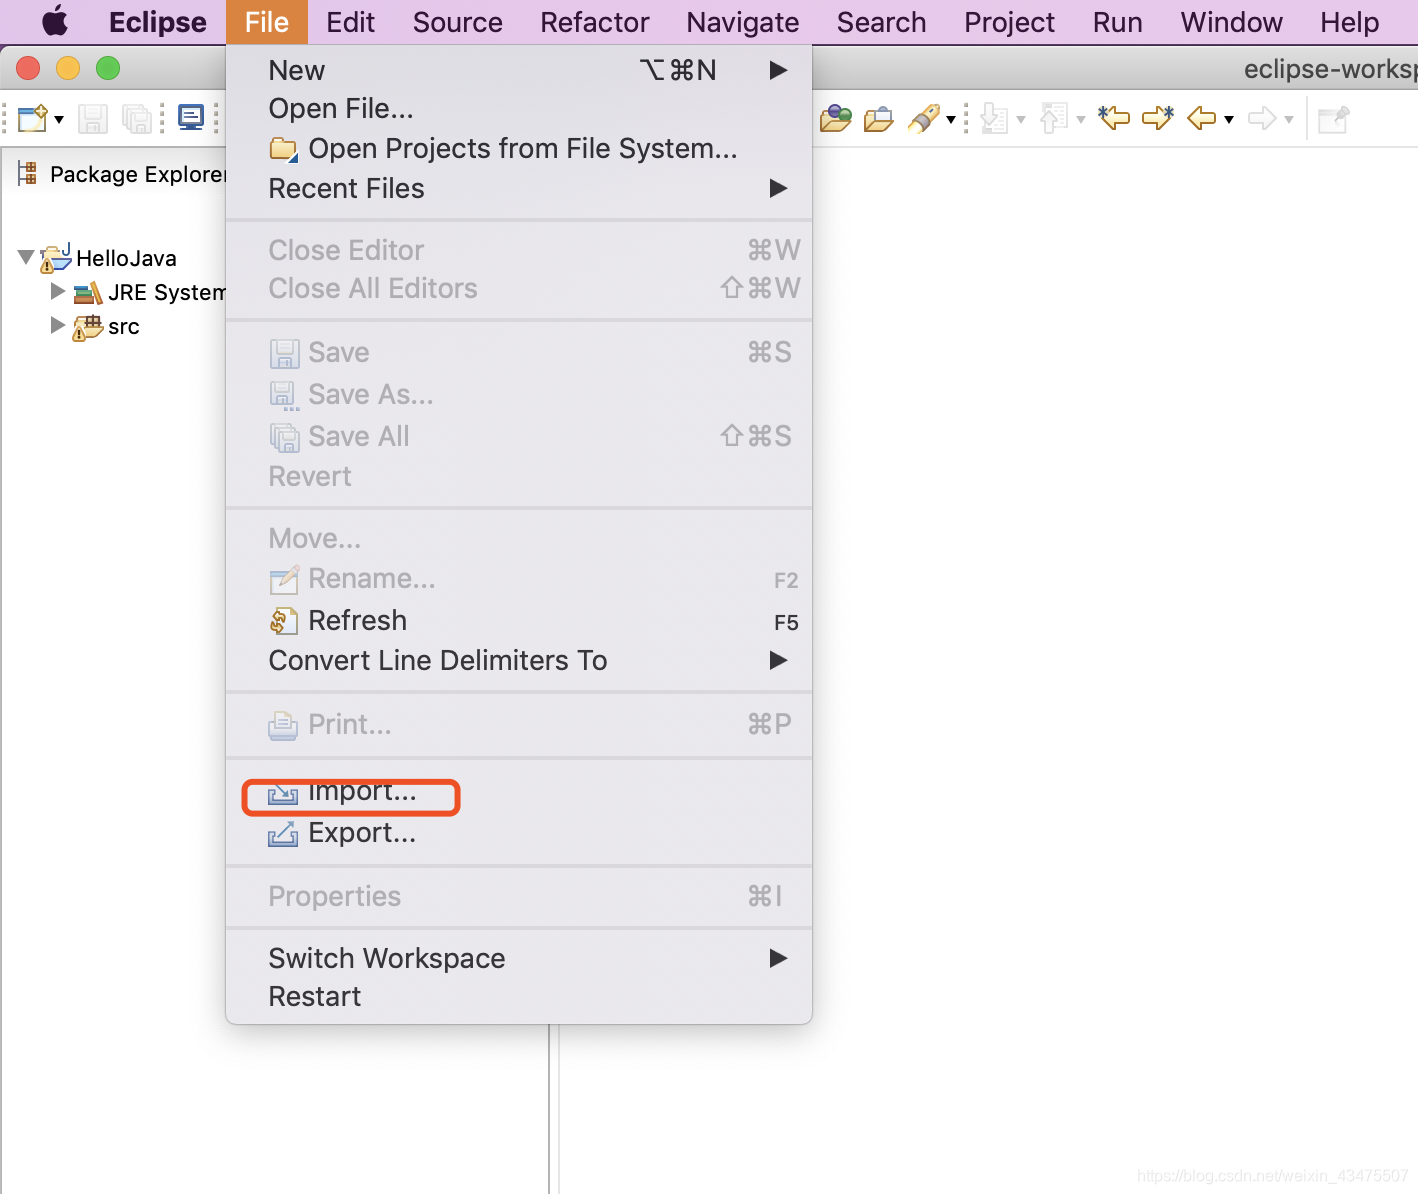This screenshot has width=1418, height=1194.
Task: Open the Forward history dropdown arrow
Action: point(1289,120)
